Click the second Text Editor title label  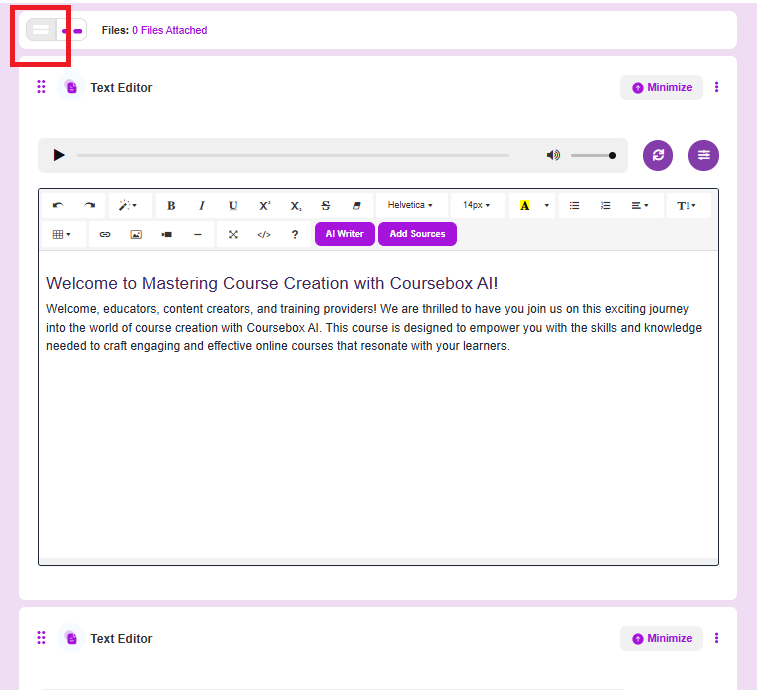(x=121, y=638)
